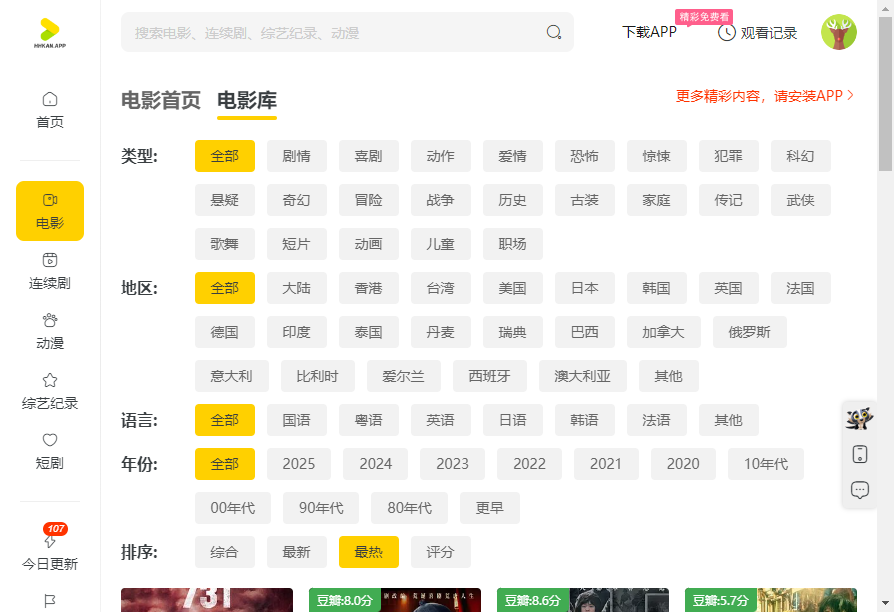Image resolution: width=894 pixels, height=612 pixels.
Task: Select 国语 language filter
Action: [296, 420]
